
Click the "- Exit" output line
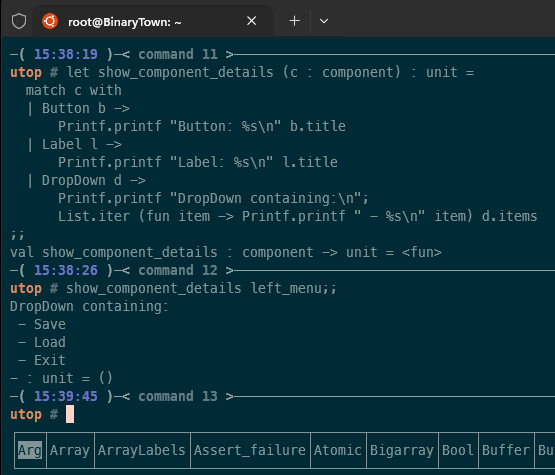pyautogui.click(x=42, y=360)
